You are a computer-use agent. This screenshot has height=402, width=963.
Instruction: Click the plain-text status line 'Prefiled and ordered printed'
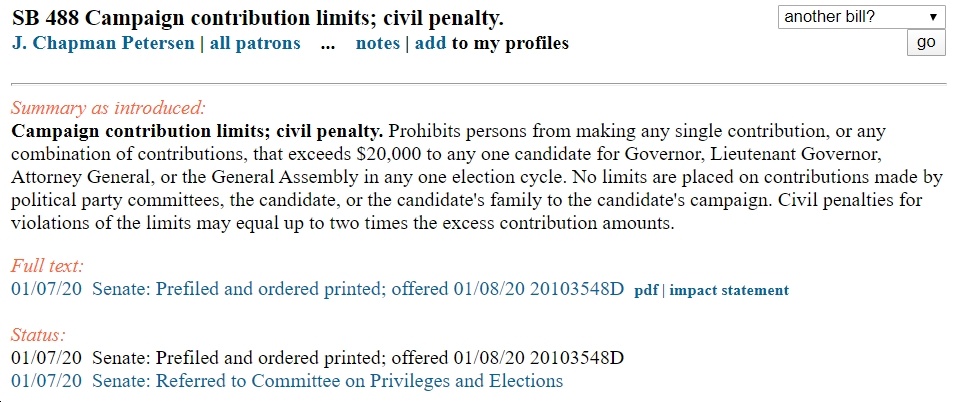coord(318,358)
